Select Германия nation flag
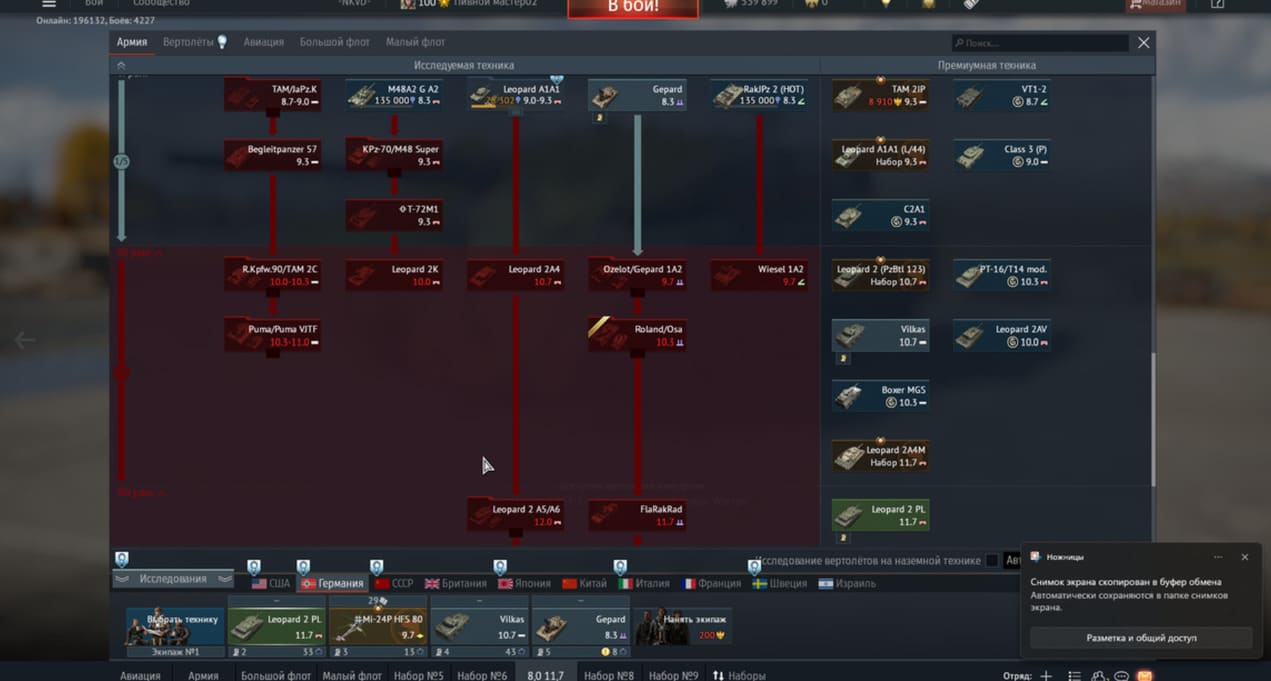Viewport: 1271px width, 681px height. (x=334, y=583)
